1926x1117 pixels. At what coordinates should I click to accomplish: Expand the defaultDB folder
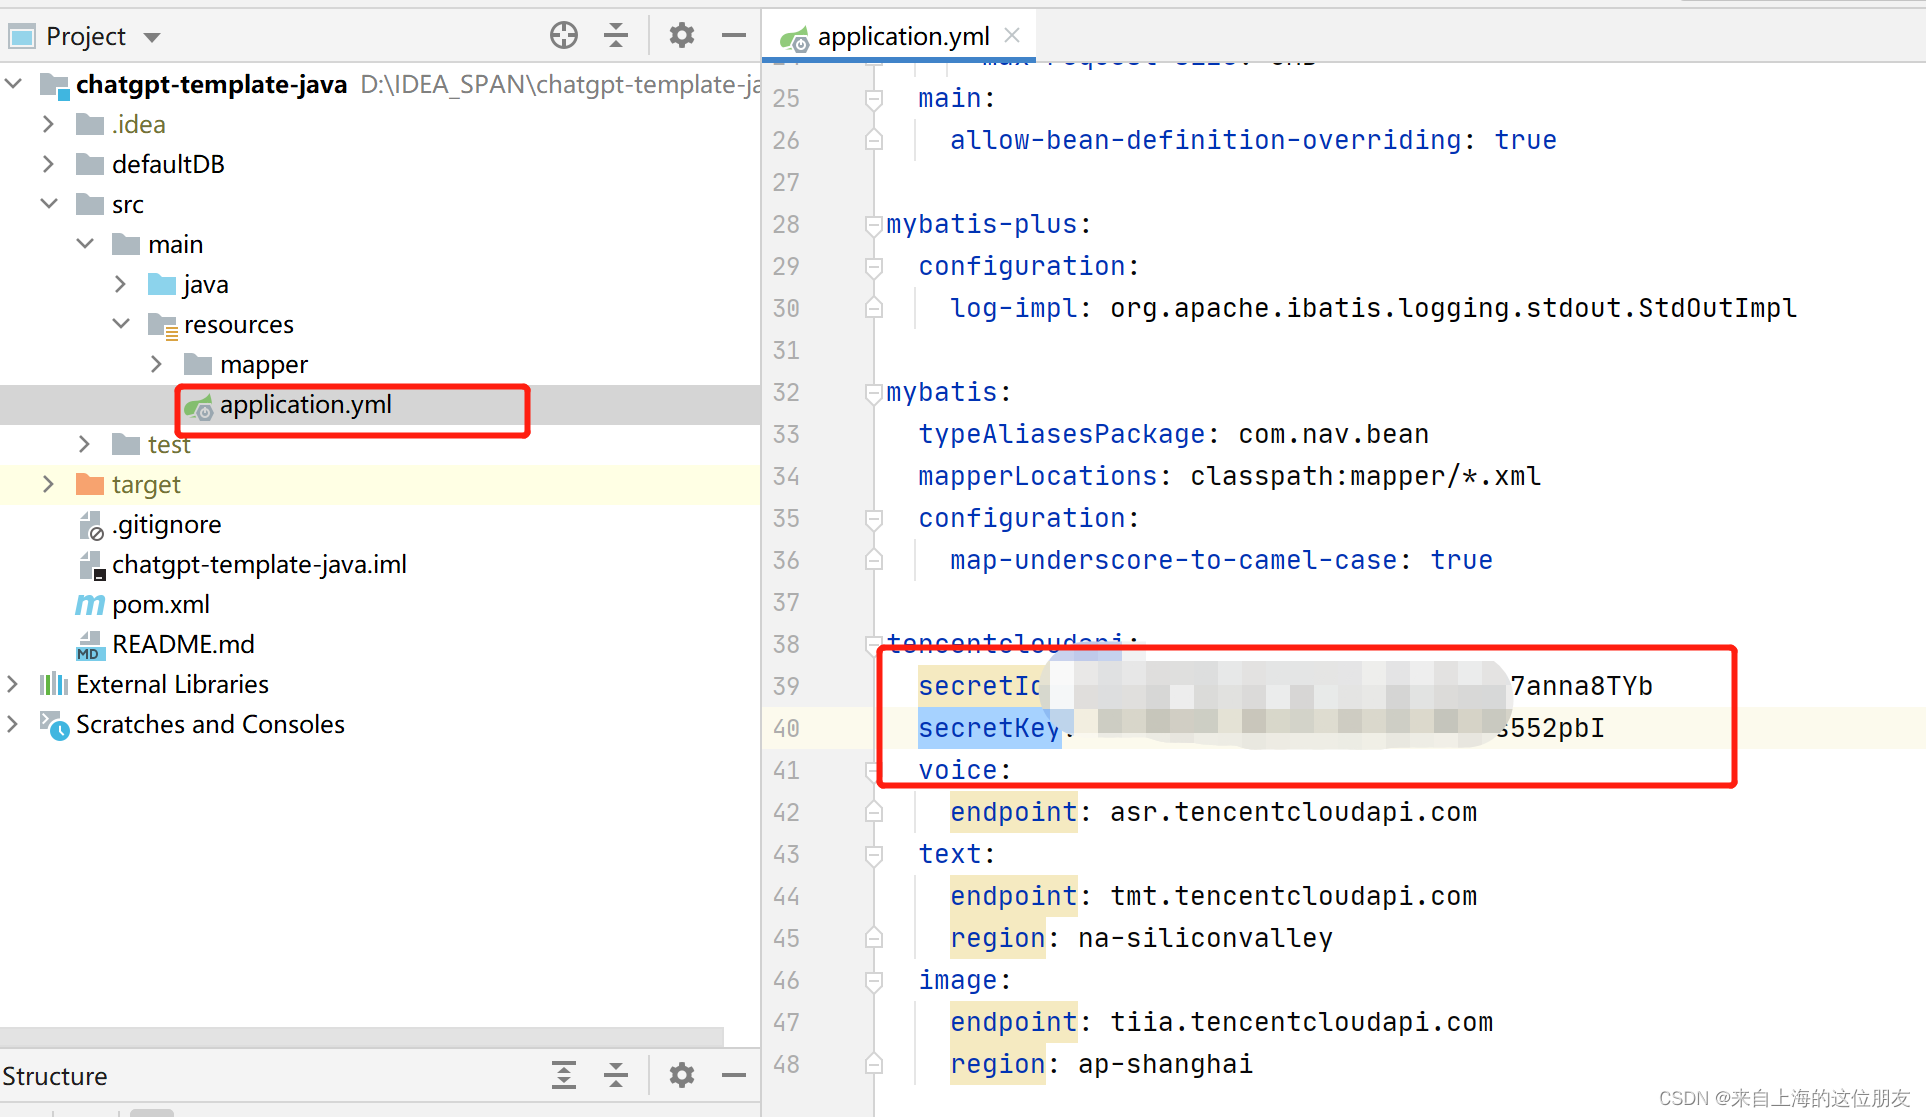tap(48, 164)
